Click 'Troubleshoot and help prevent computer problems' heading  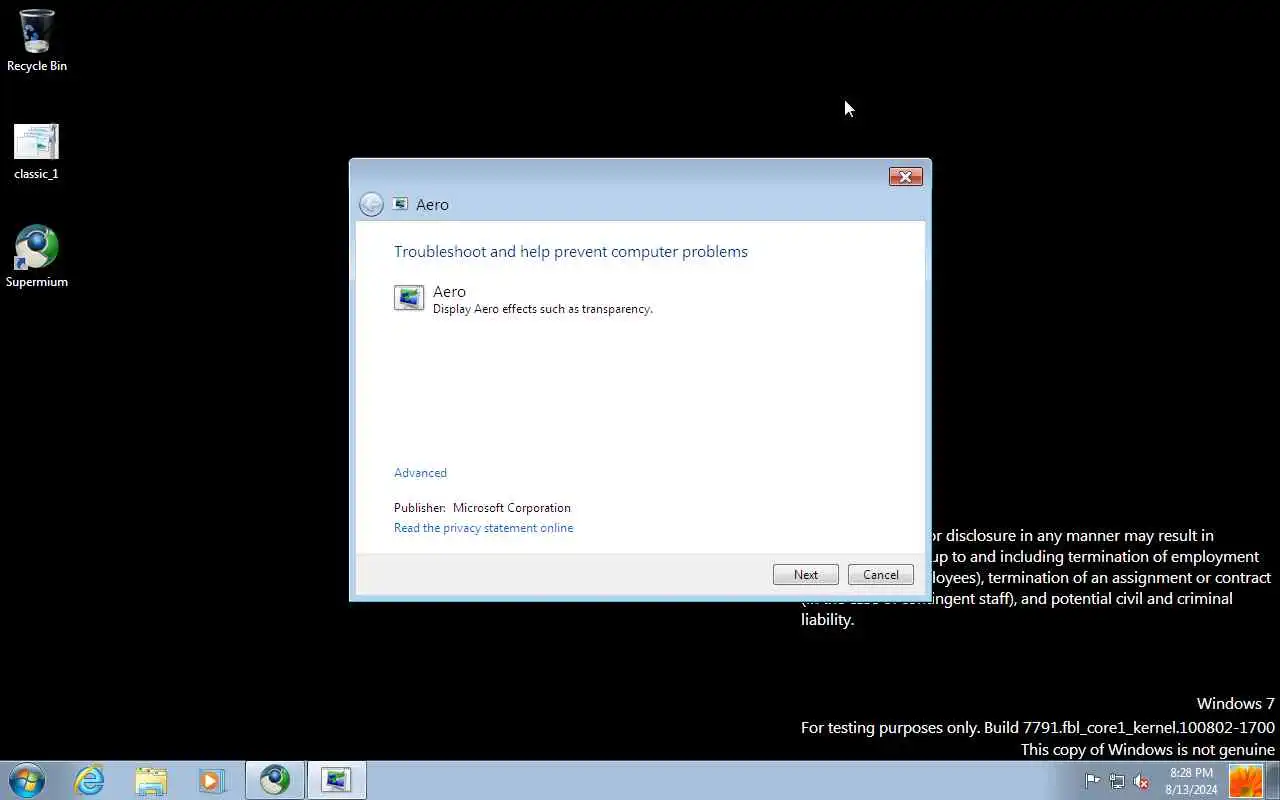(571, 252)
